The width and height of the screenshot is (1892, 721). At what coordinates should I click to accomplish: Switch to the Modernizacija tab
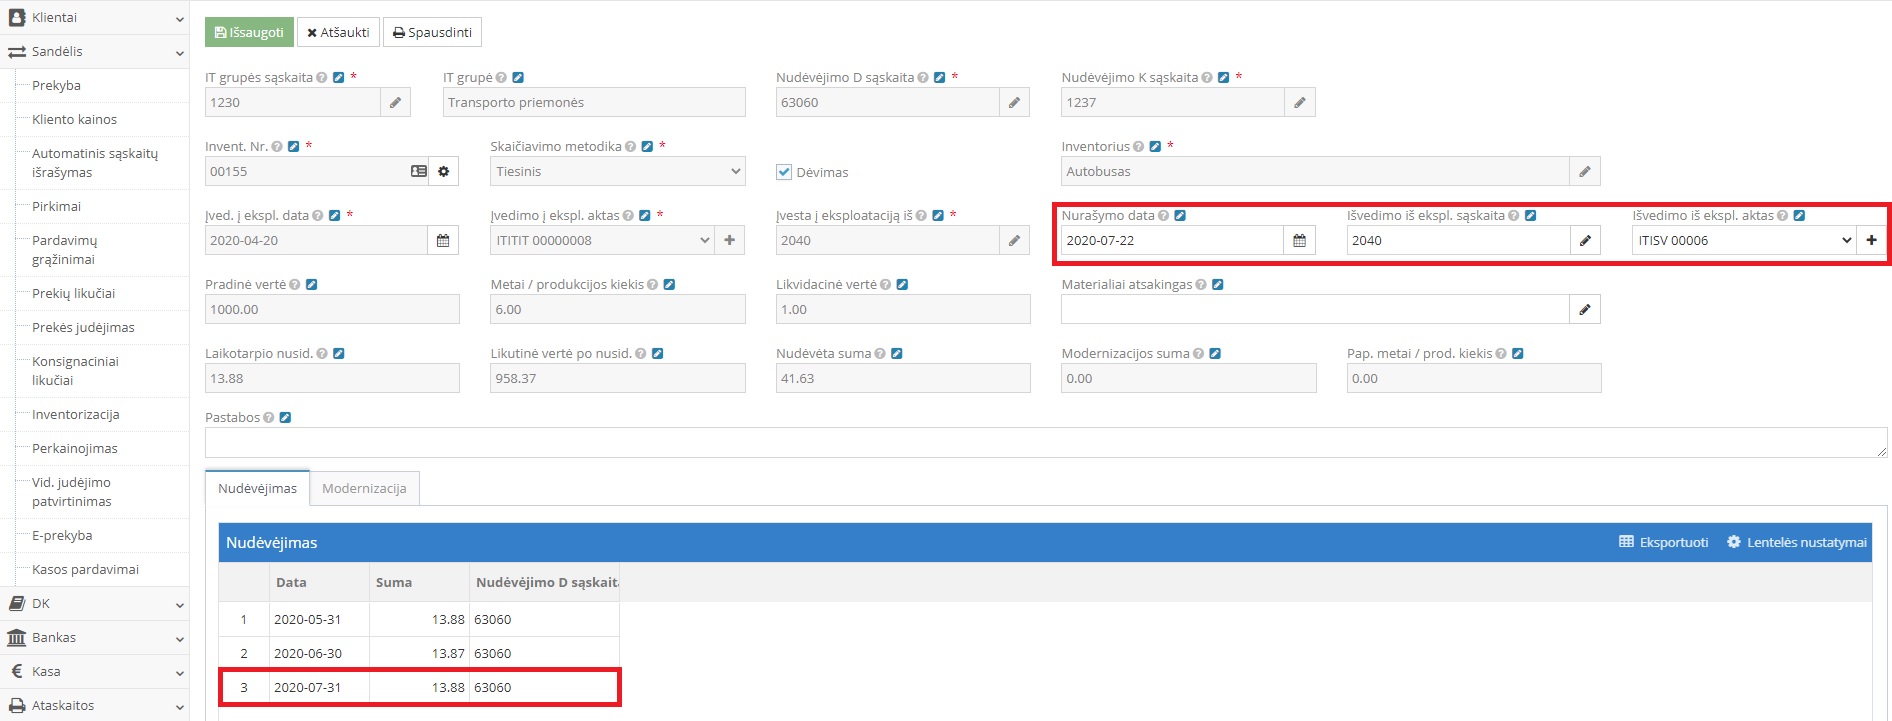[x=364, y=489]
